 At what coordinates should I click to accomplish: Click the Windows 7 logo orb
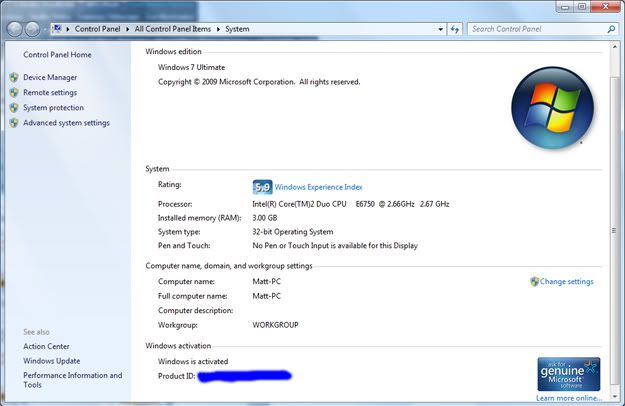(x=552, y=108)
